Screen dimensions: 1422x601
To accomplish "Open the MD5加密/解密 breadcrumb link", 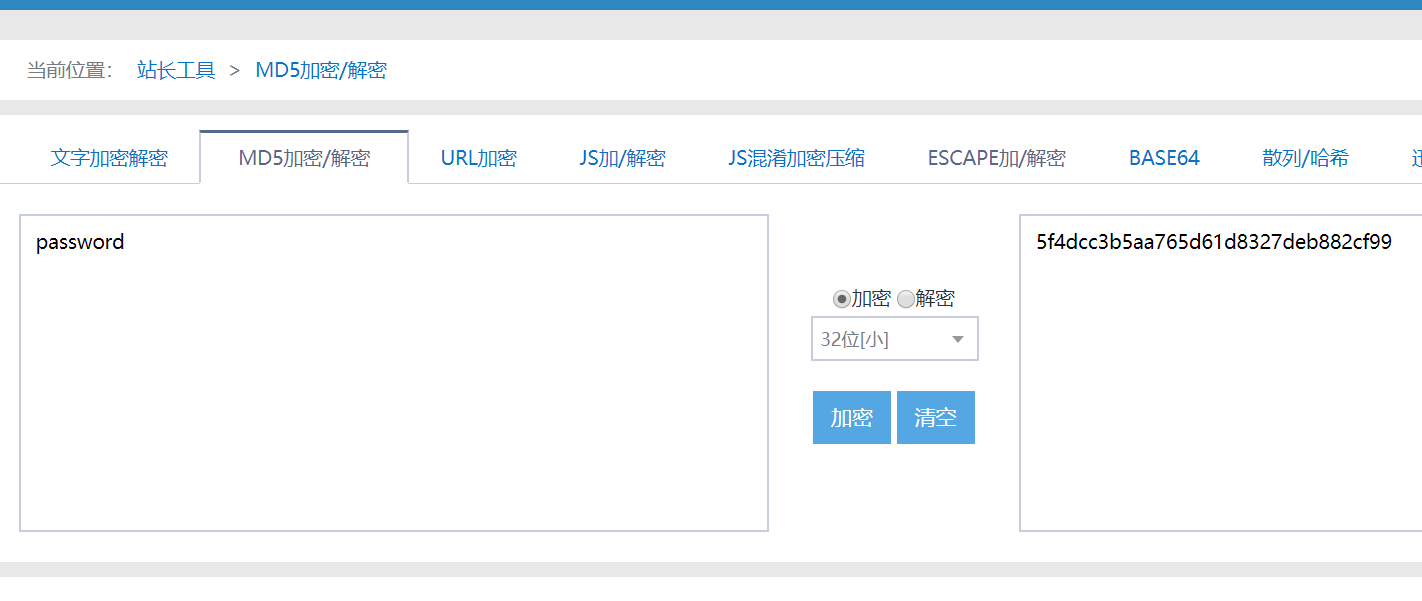I will (321, 70).
